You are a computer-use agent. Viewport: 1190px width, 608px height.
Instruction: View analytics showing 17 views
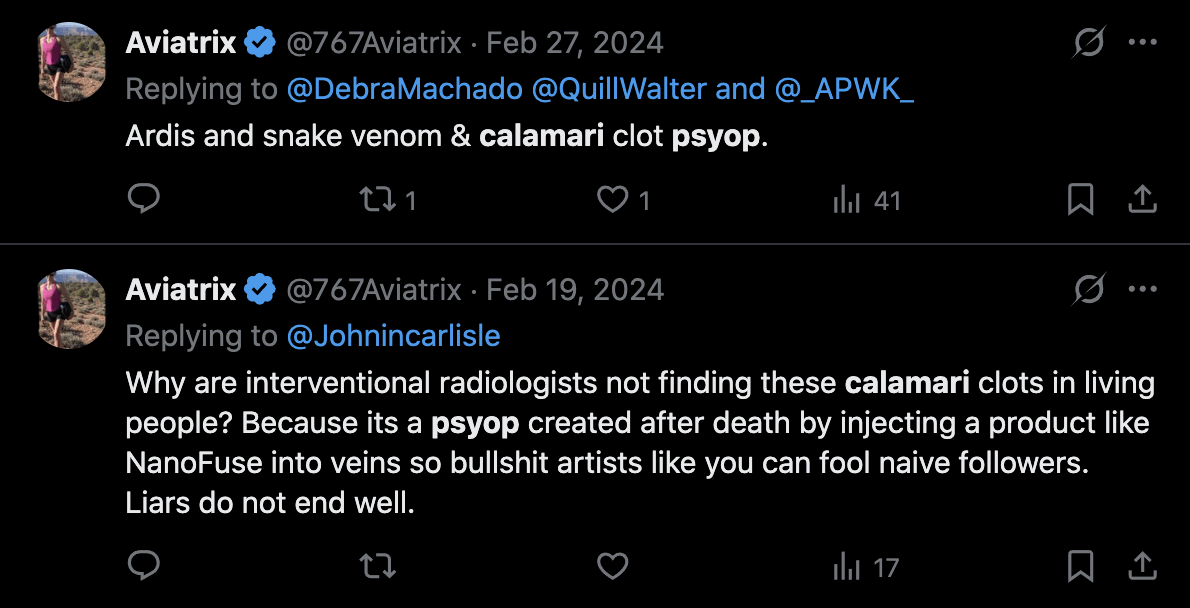[866, 568]
